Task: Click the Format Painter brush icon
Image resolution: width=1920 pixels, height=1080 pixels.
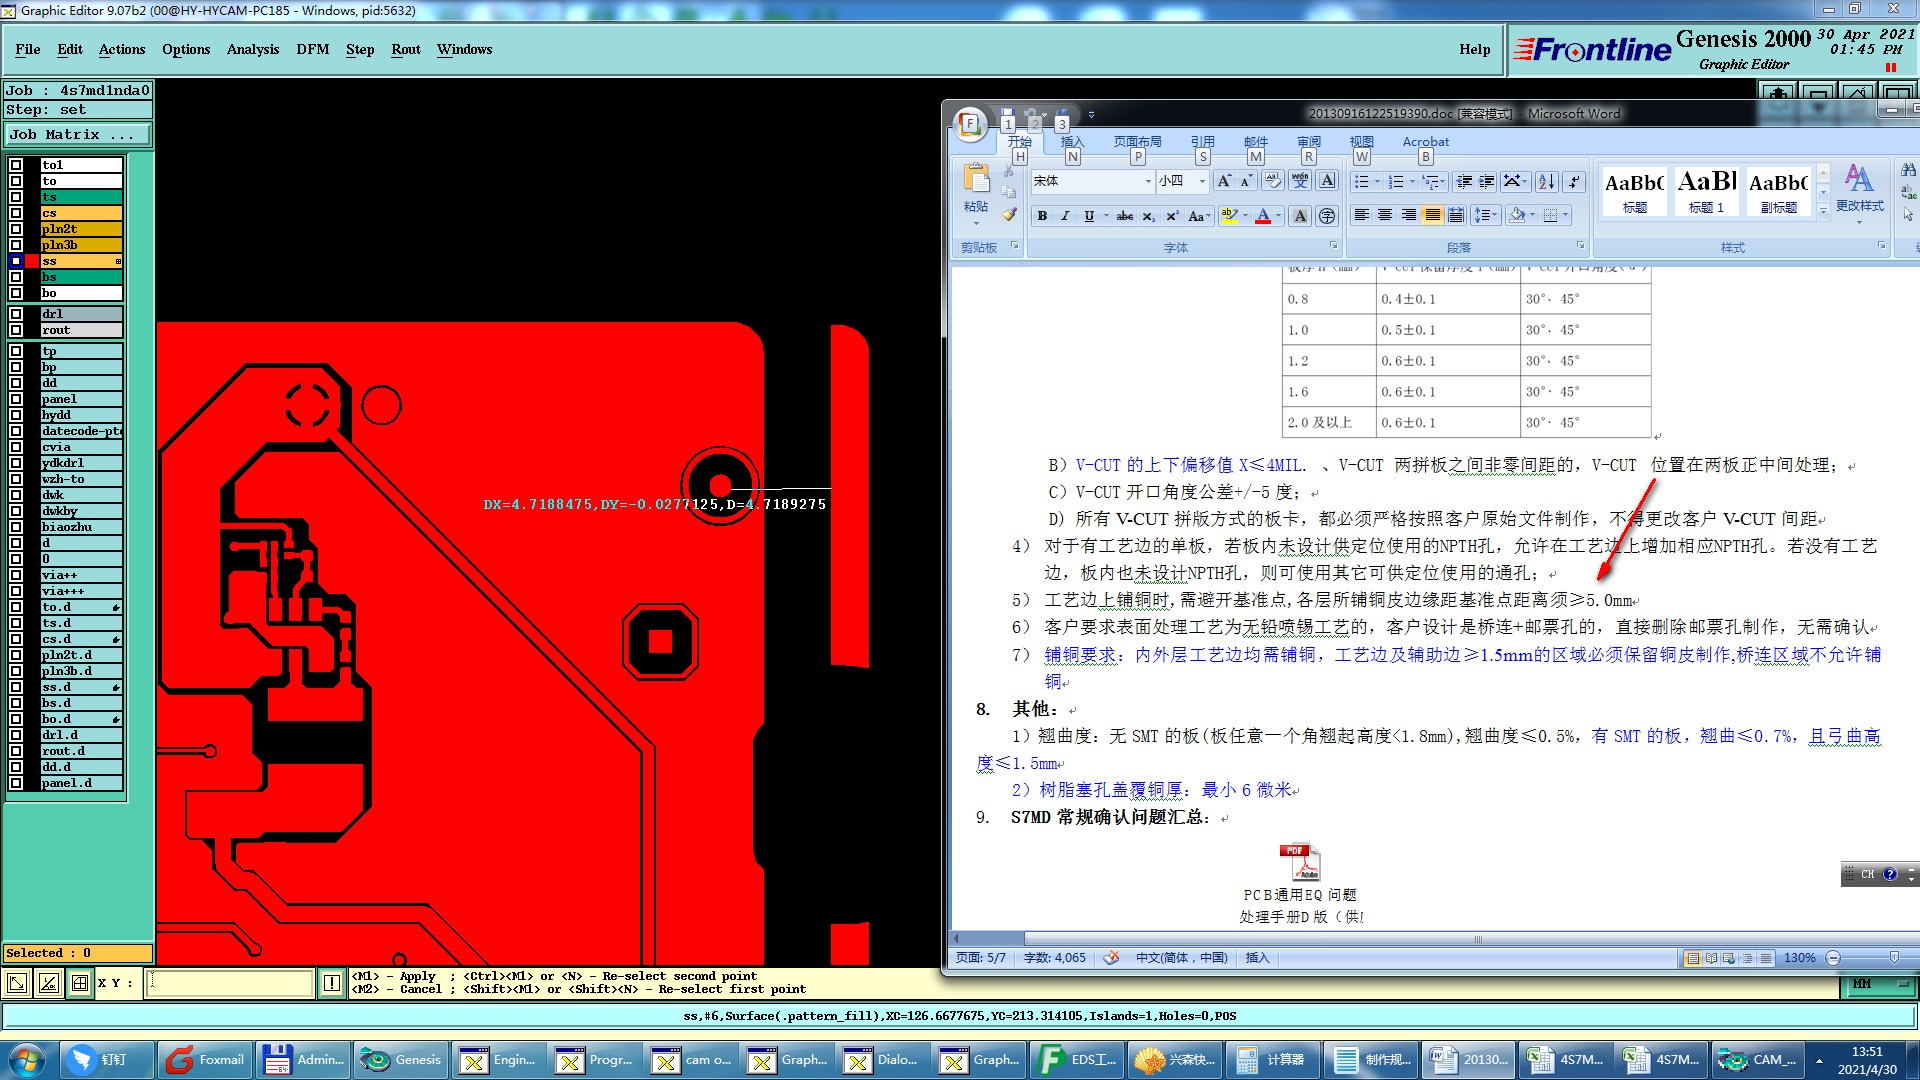Action: (x=1009, y=214)
